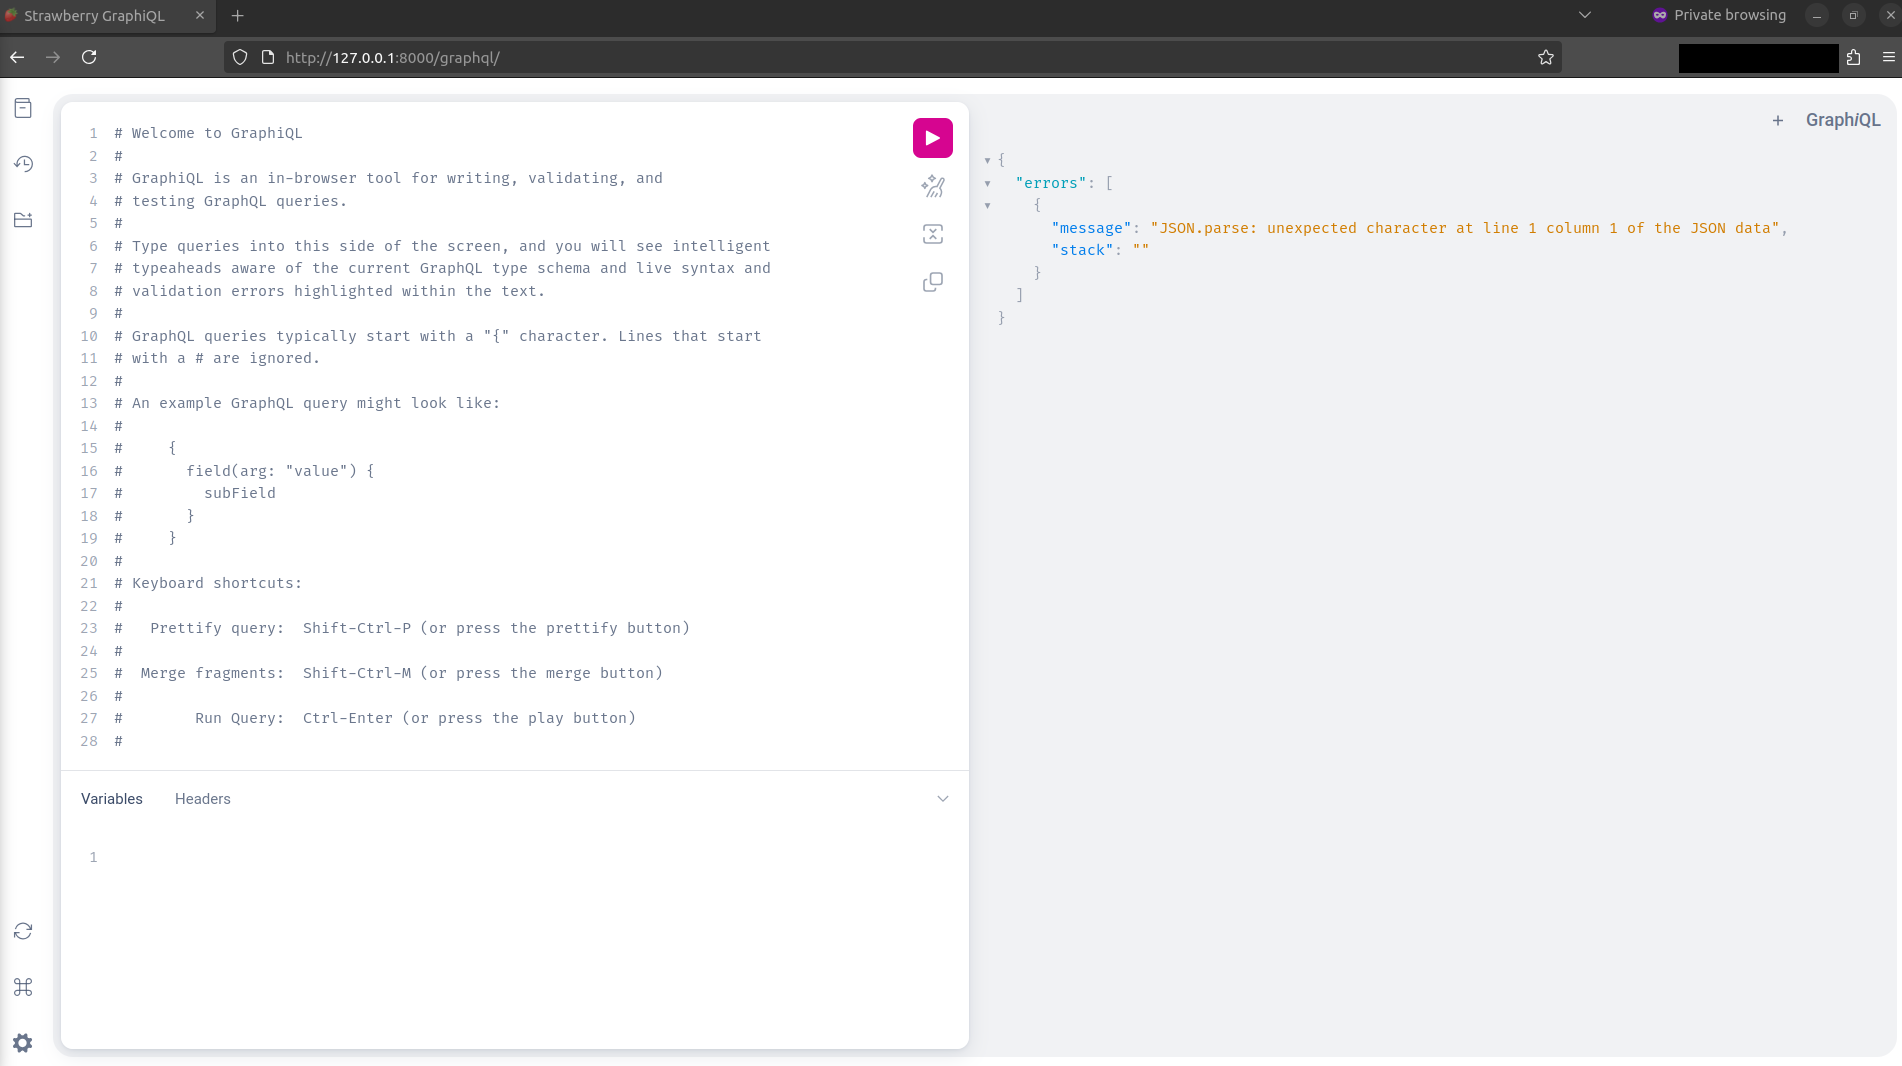View tracking protection shield info

[x=240, y=58]
